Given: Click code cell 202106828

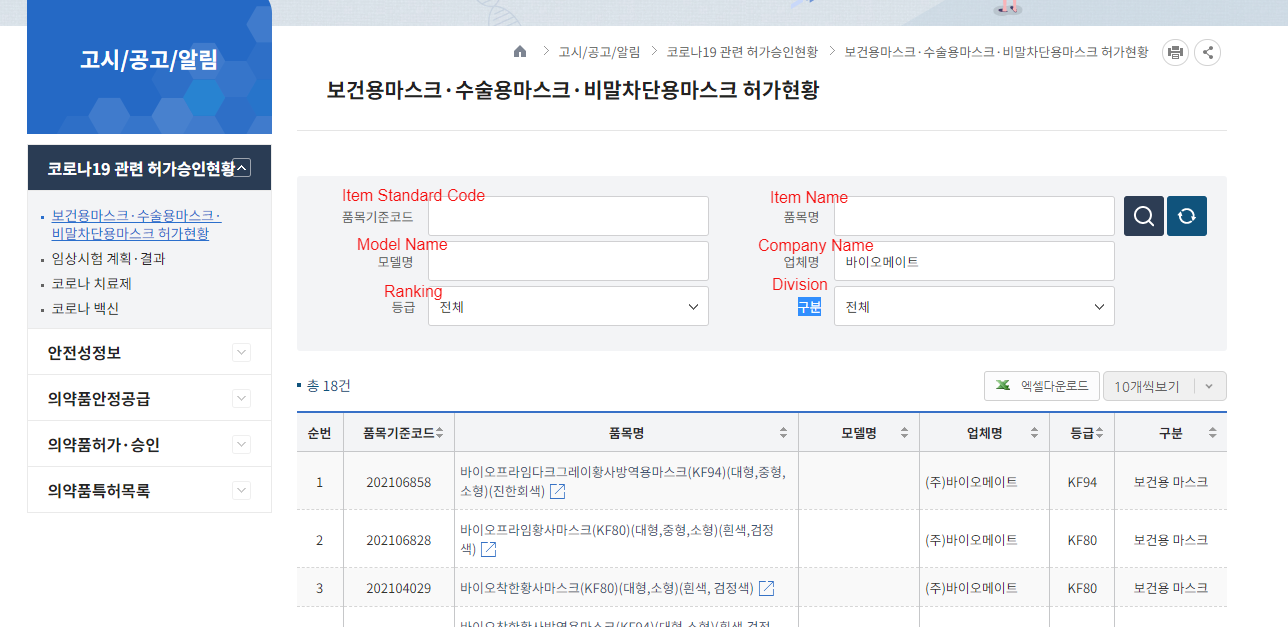Looking at the screenshot, I should point(398,540).
